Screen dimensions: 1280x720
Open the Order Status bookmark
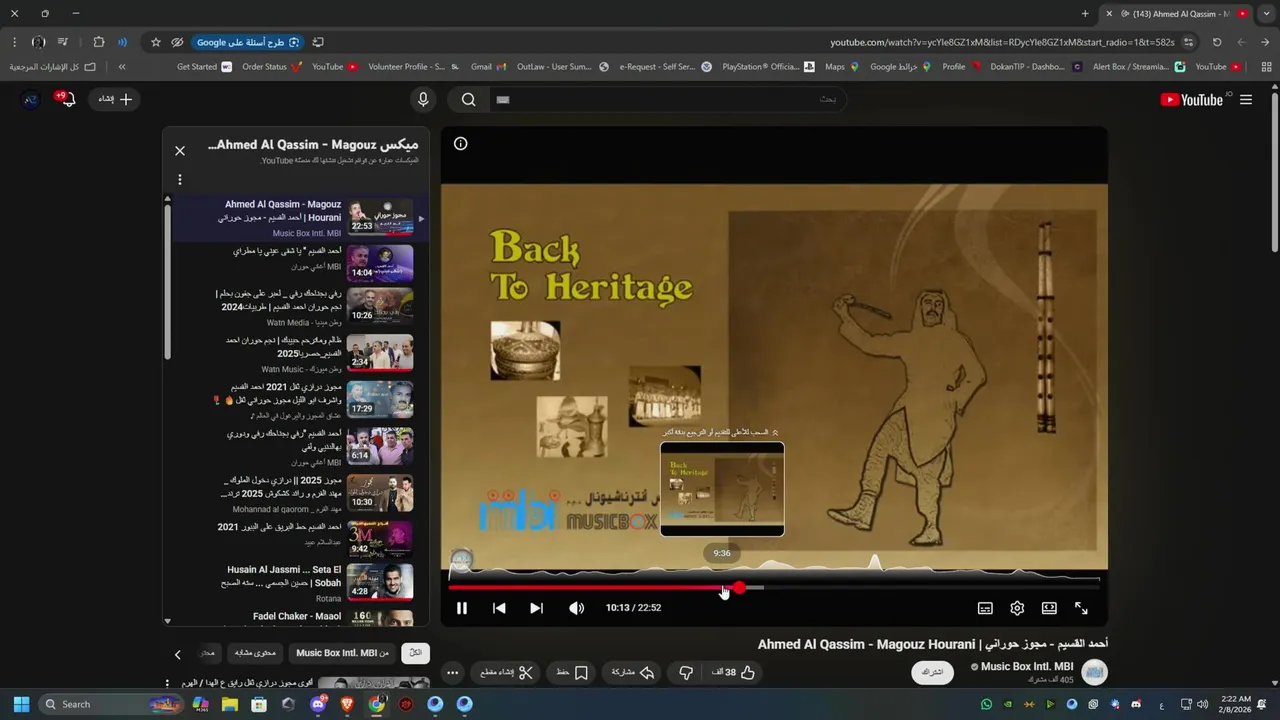coord(272,67)
